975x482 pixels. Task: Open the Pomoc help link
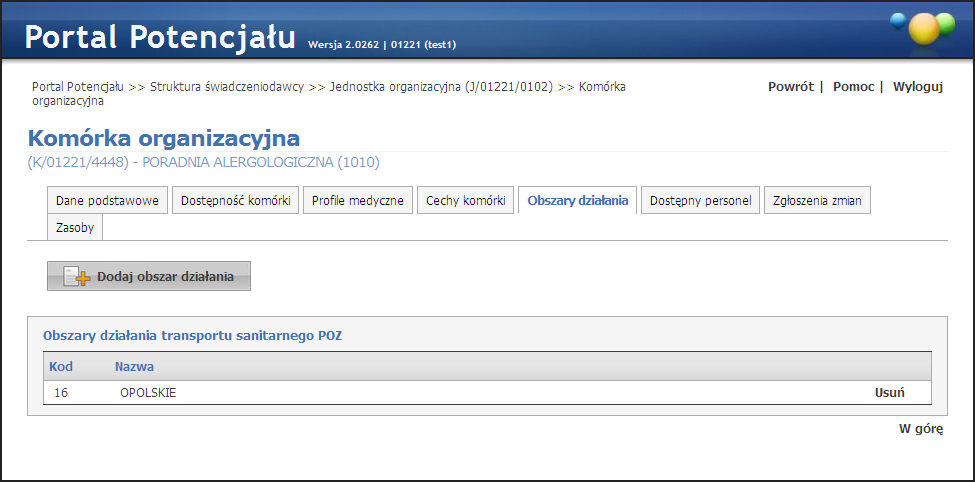pyautogui.click(x=853, y=87)
